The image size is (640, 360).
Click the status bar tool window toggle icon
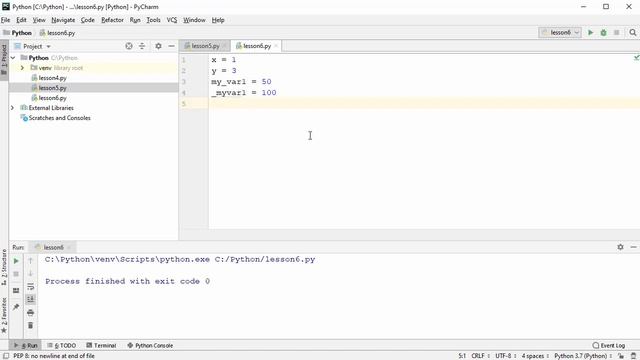point(6,356)
